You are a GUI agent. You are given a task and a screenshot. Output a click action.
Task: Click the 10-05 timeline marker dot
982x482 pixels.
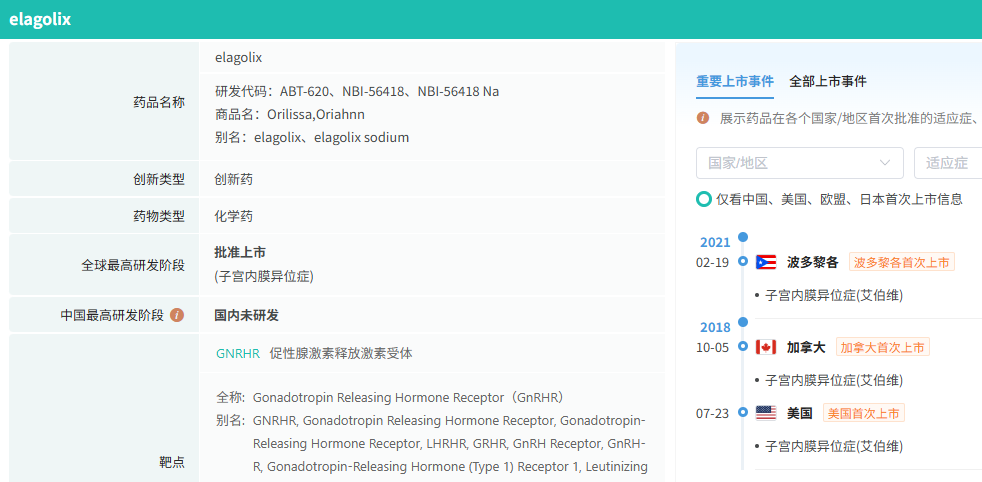[x=742, y=347]
